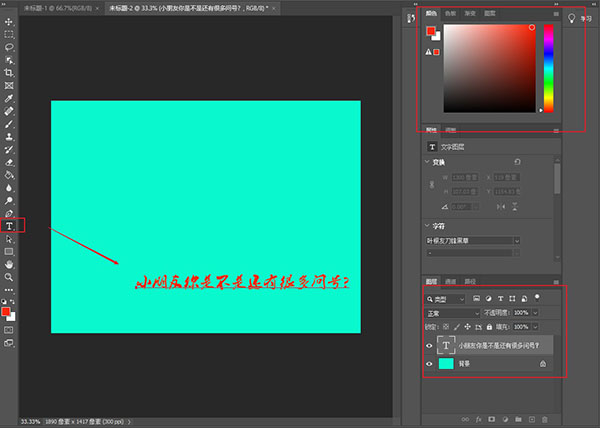Hide the text layer via eye icon

click(429, 345)
